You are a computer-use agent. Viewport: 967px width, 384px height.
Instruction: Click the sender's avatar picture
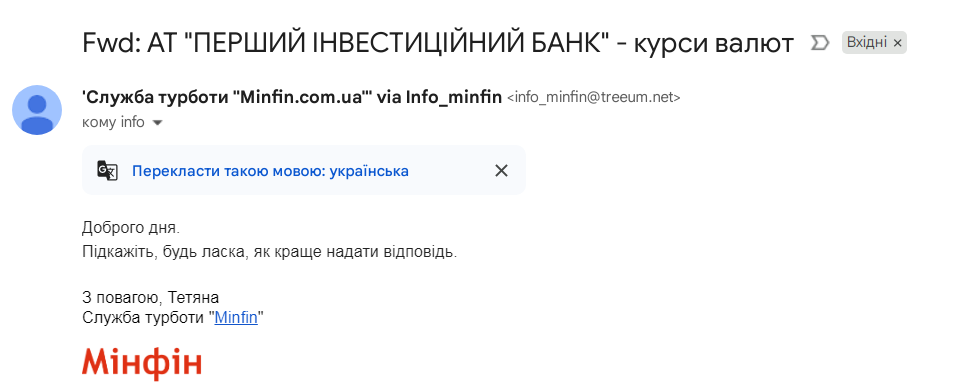(x=37, y=110)
